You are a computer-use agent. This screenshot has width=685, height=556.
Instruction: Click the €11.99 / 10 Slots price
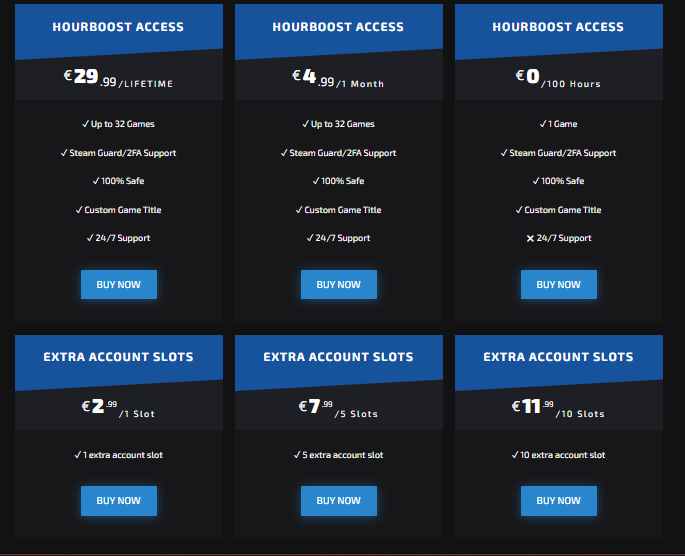pos(558,408)
